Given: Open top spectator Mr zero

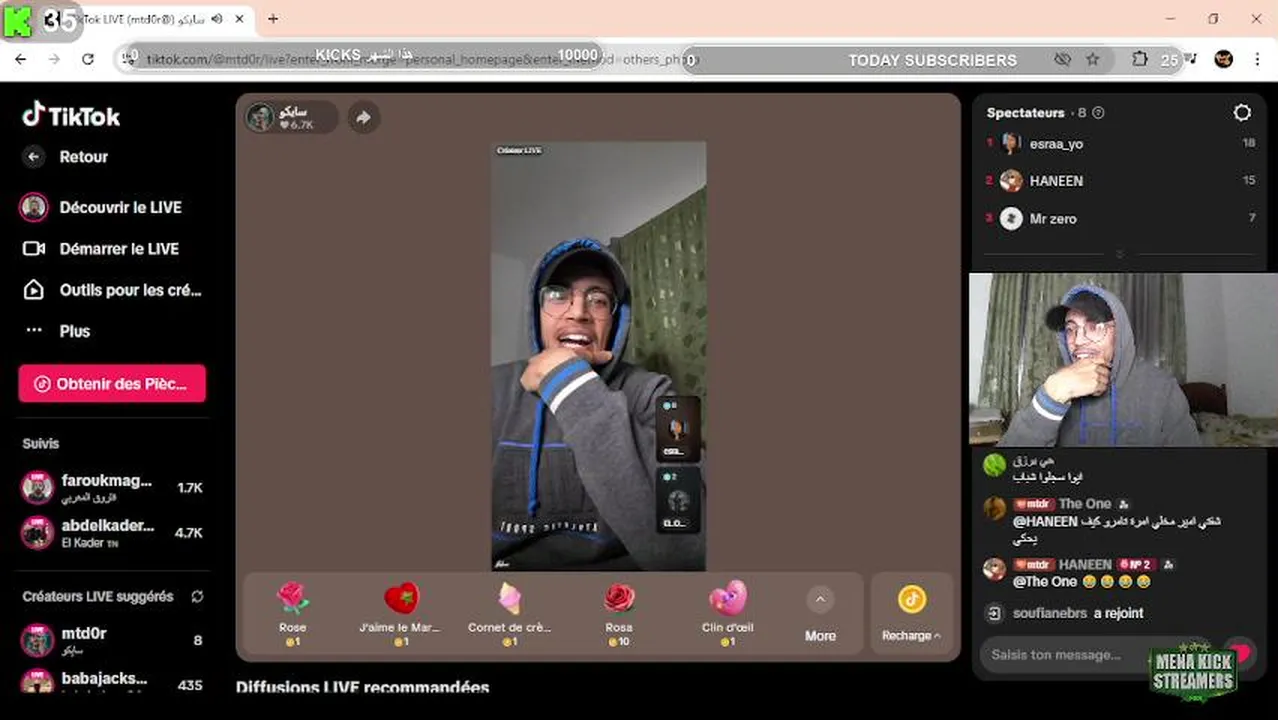Looking at the screenshot, I should tap(1120, 218).
